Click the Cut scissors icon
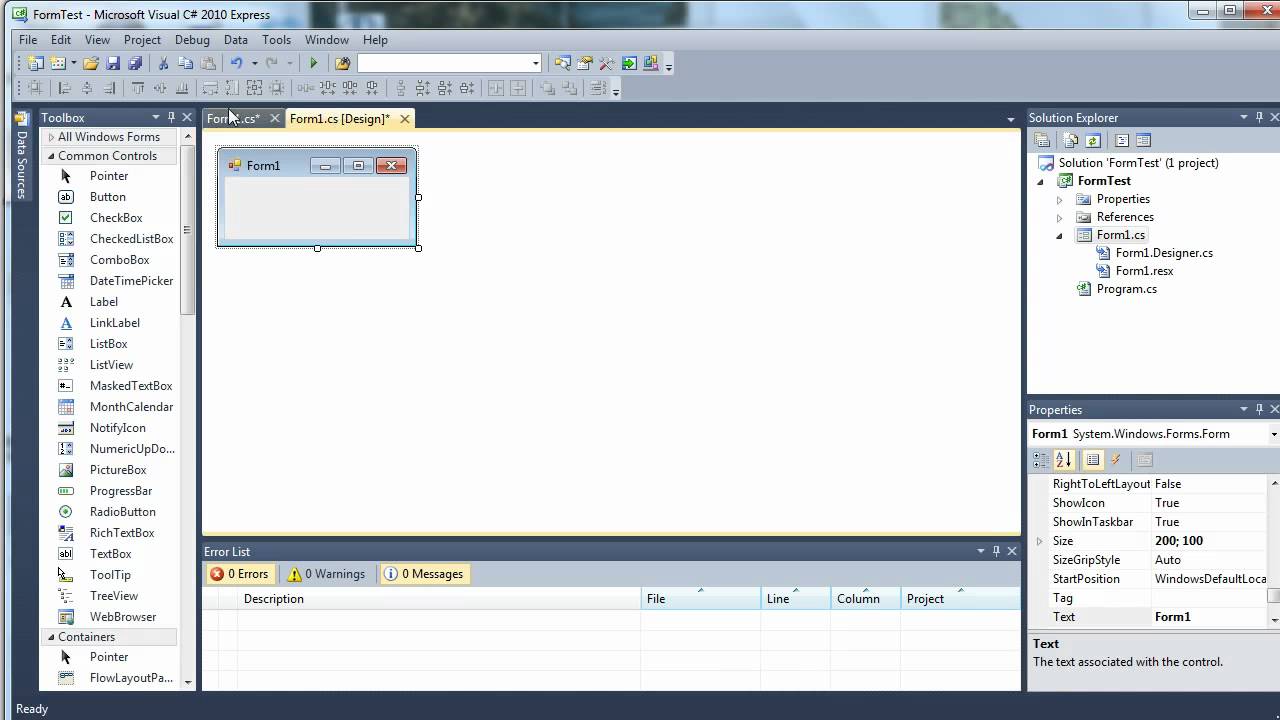This screenshot has height=720, width=1280. click(x=163, y=63)
